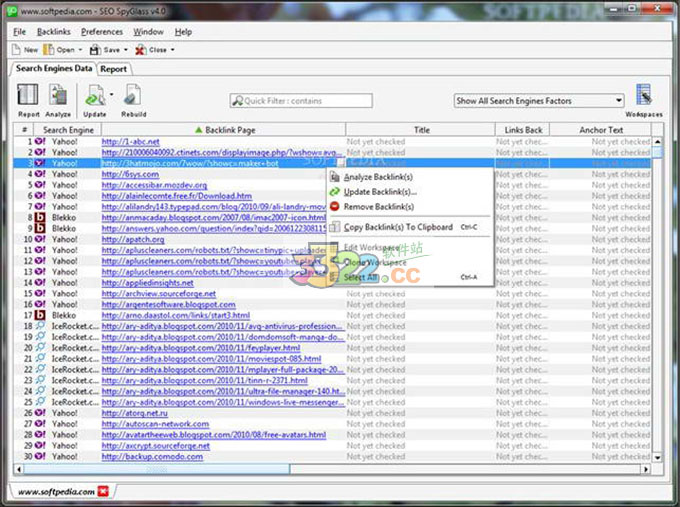Open the dropdown arrow next to Open

80,50
